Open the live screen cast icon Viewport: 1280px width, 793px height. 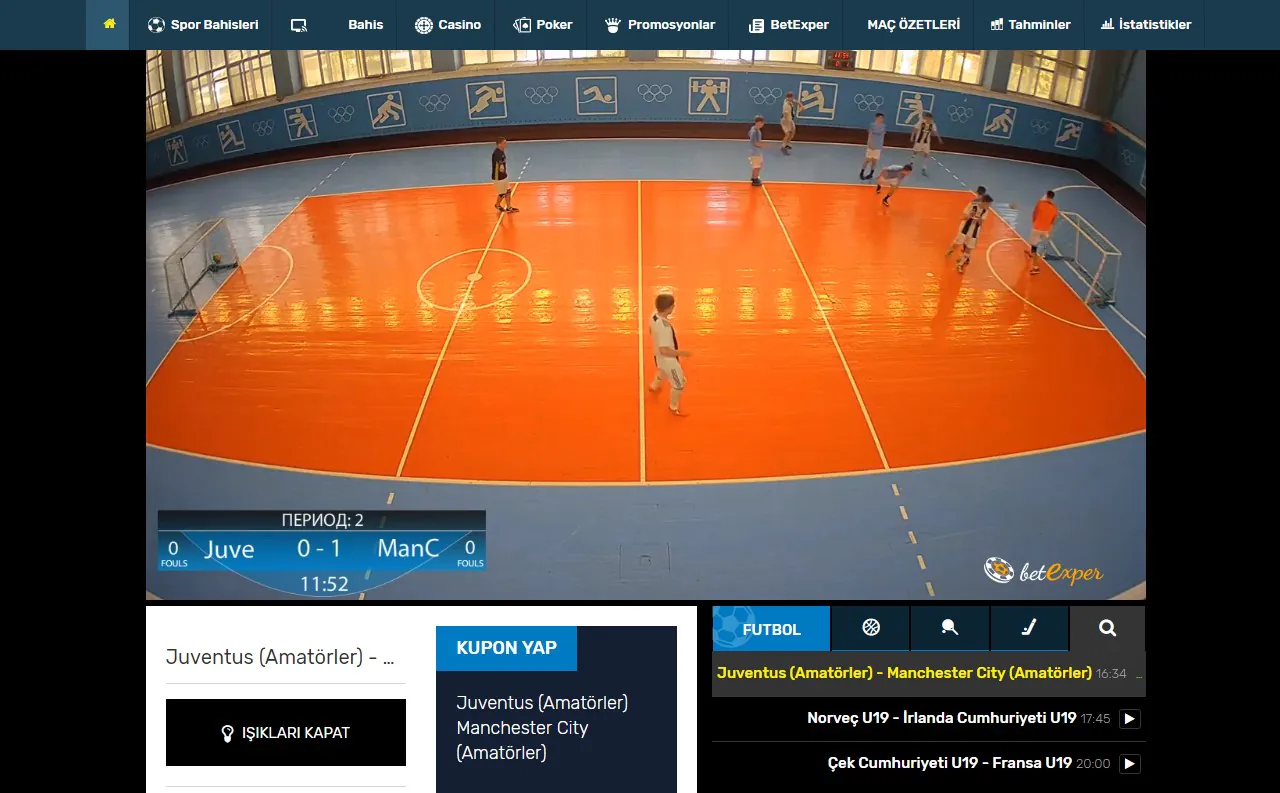(x=298, y=25)
